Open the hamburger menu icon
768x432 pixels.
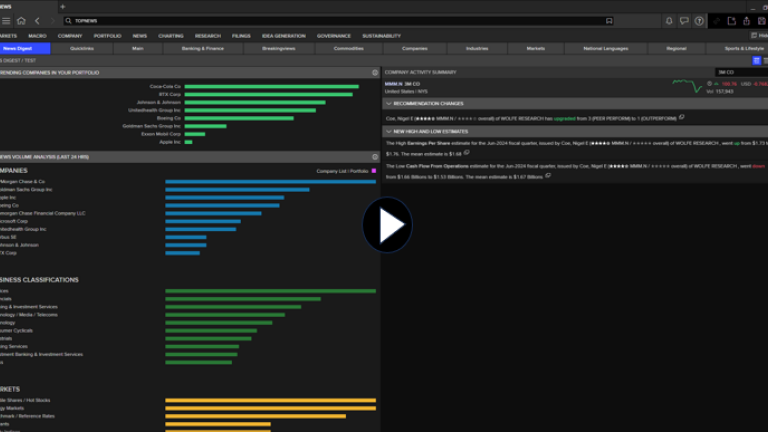pos(5,20)
